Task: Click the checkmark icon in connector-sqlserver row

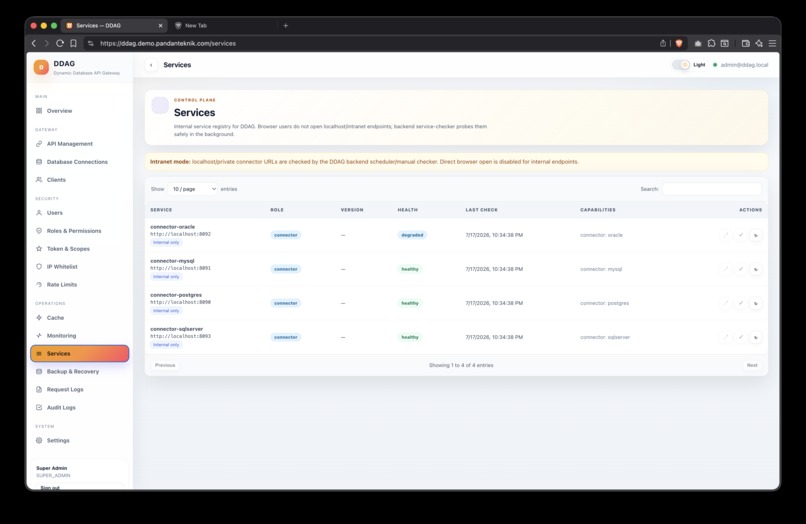Action: pyautogui.click(x=741, y=337)
